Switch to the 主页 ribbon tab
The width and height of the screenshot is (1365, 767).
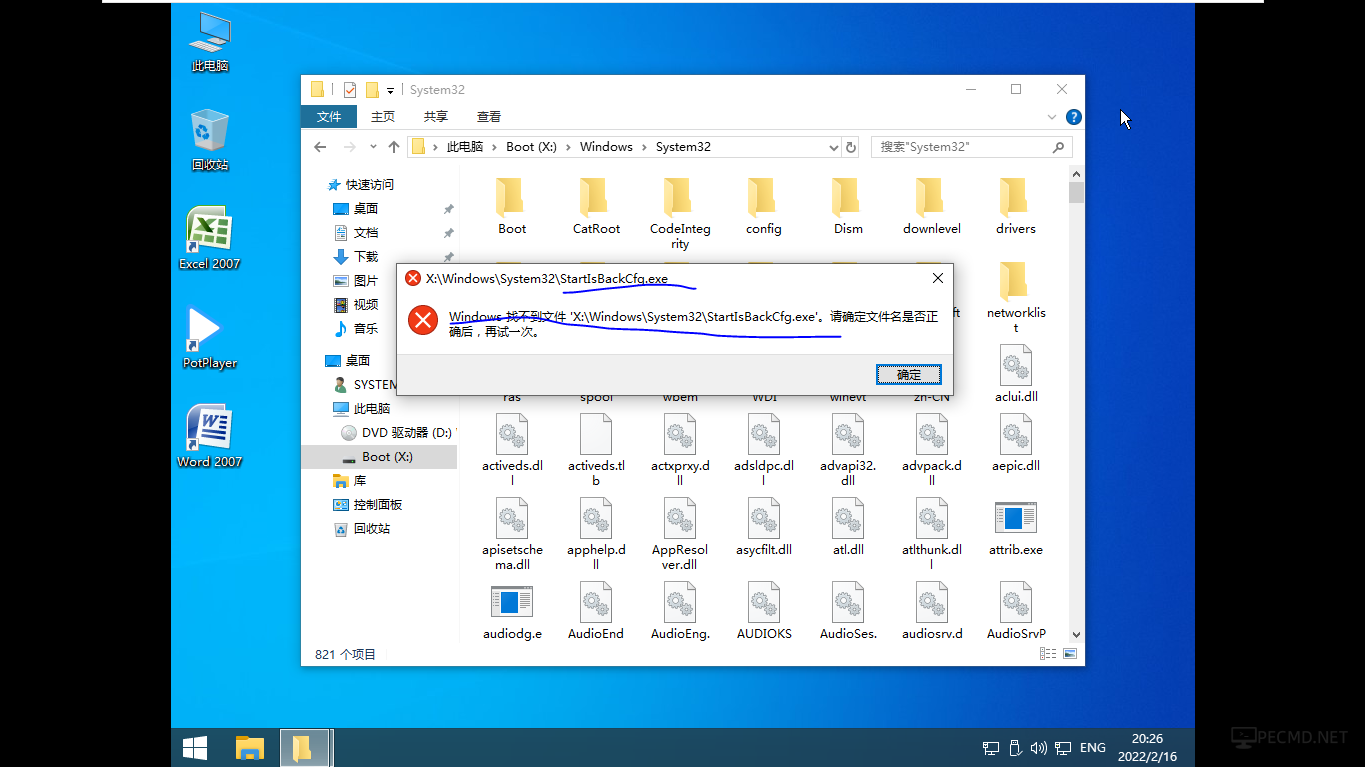(x=383, y=117)
